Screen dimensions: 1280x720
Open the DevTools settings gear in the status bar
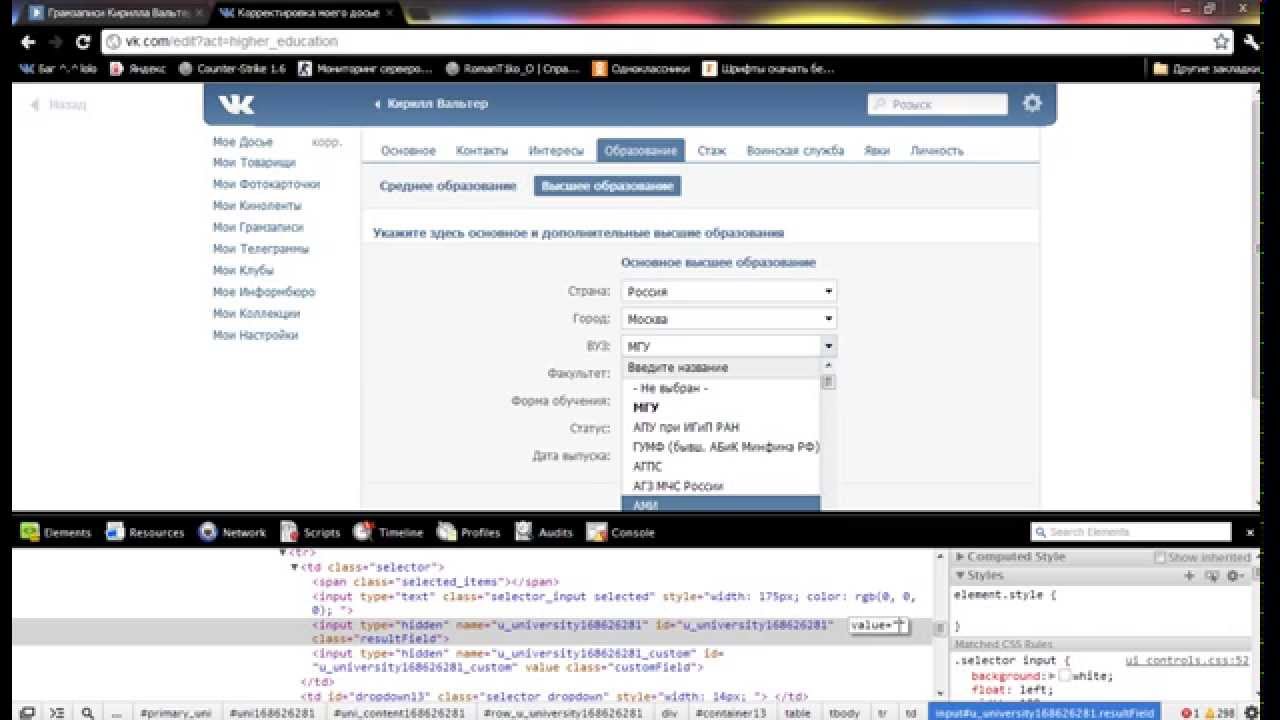pos(1251,713)
